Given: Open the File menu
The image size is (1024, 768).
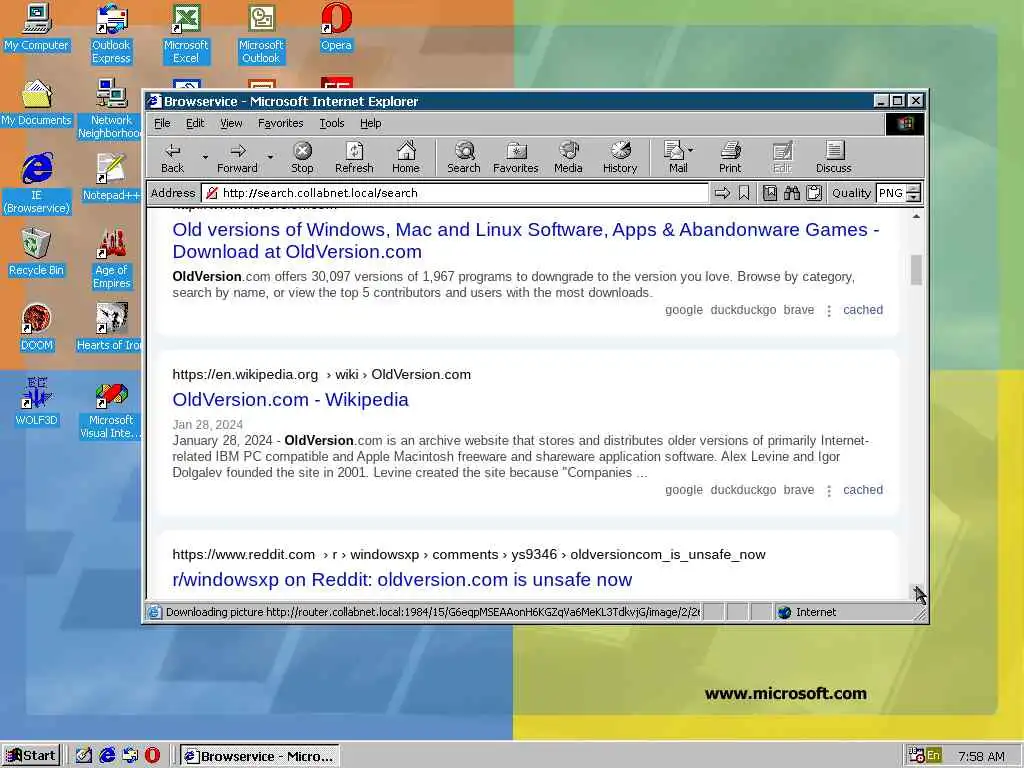Looking at the screenshot, I should point(162,123).
